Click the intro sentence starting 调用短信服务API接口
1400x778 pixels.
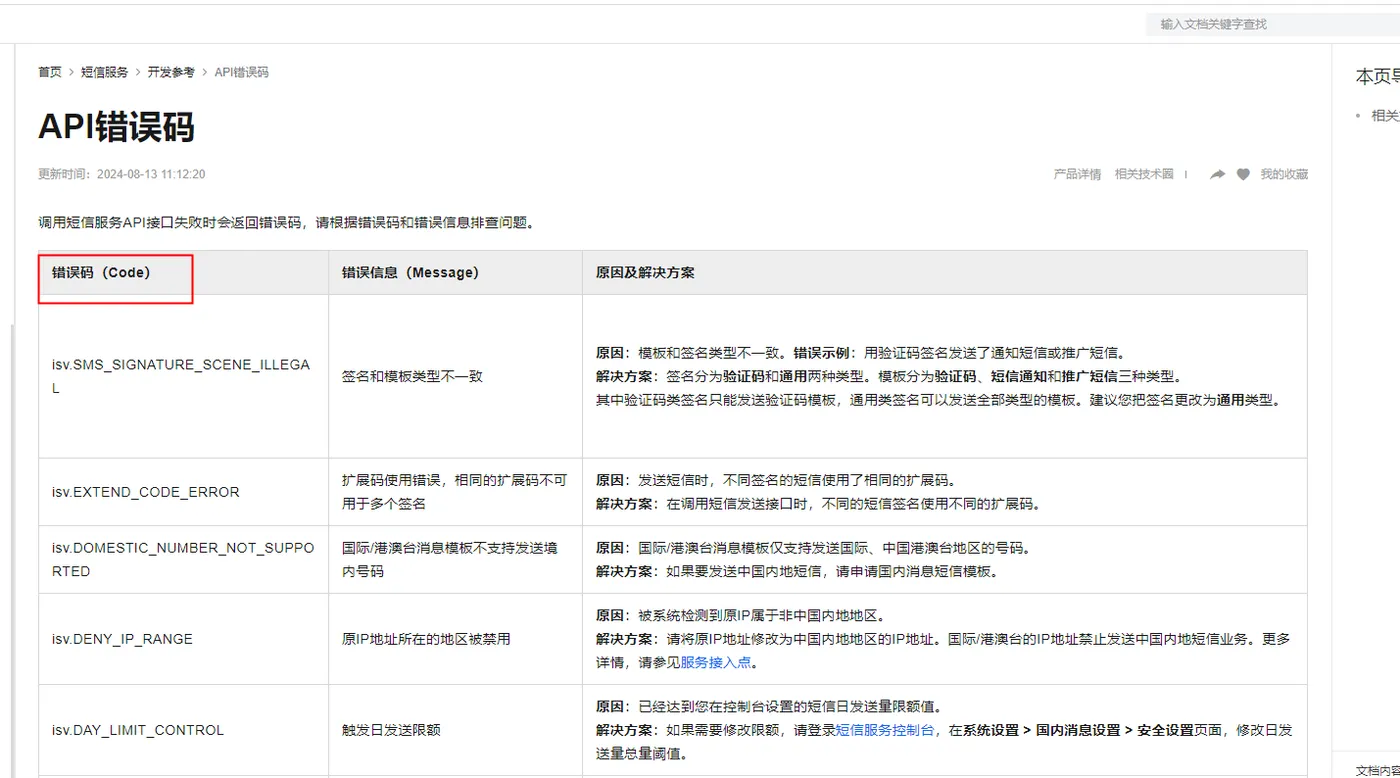tap(286, 222)
